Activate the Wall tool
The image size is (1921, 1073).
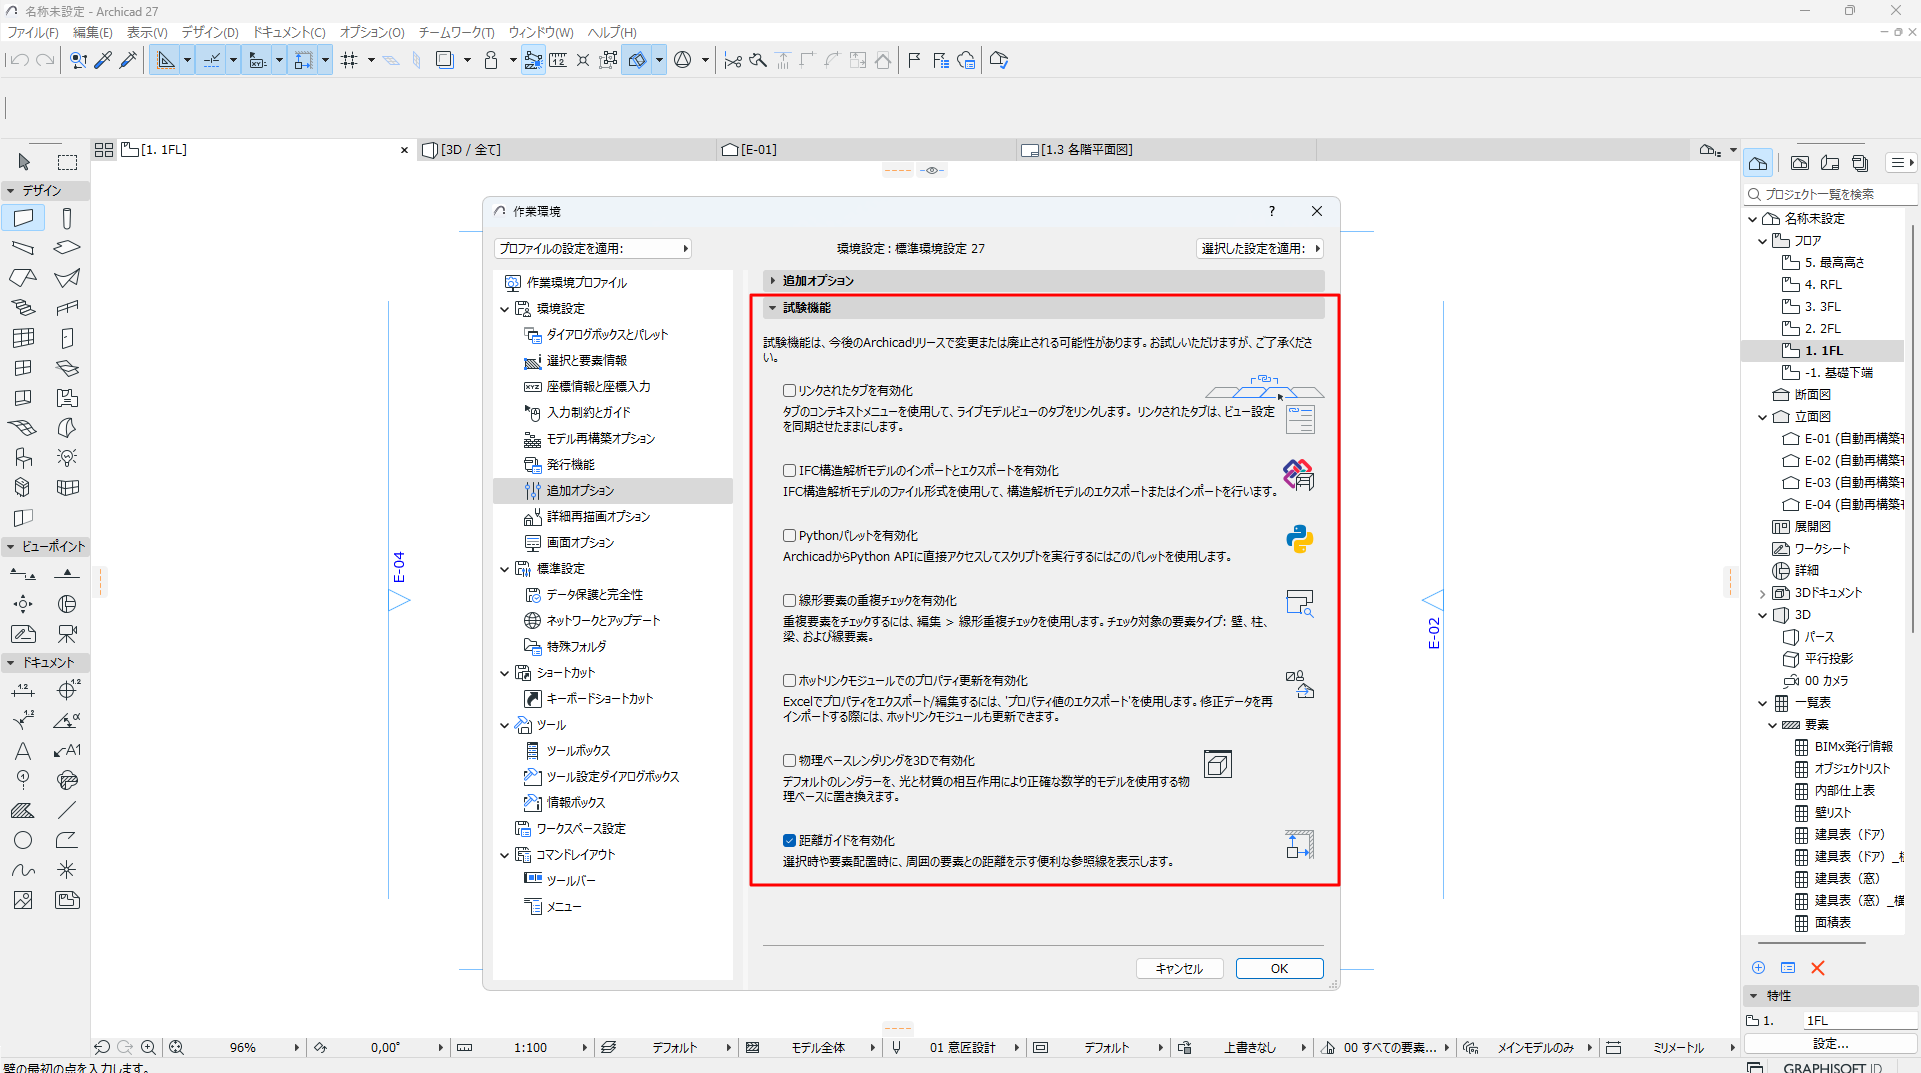coord(23,218)
